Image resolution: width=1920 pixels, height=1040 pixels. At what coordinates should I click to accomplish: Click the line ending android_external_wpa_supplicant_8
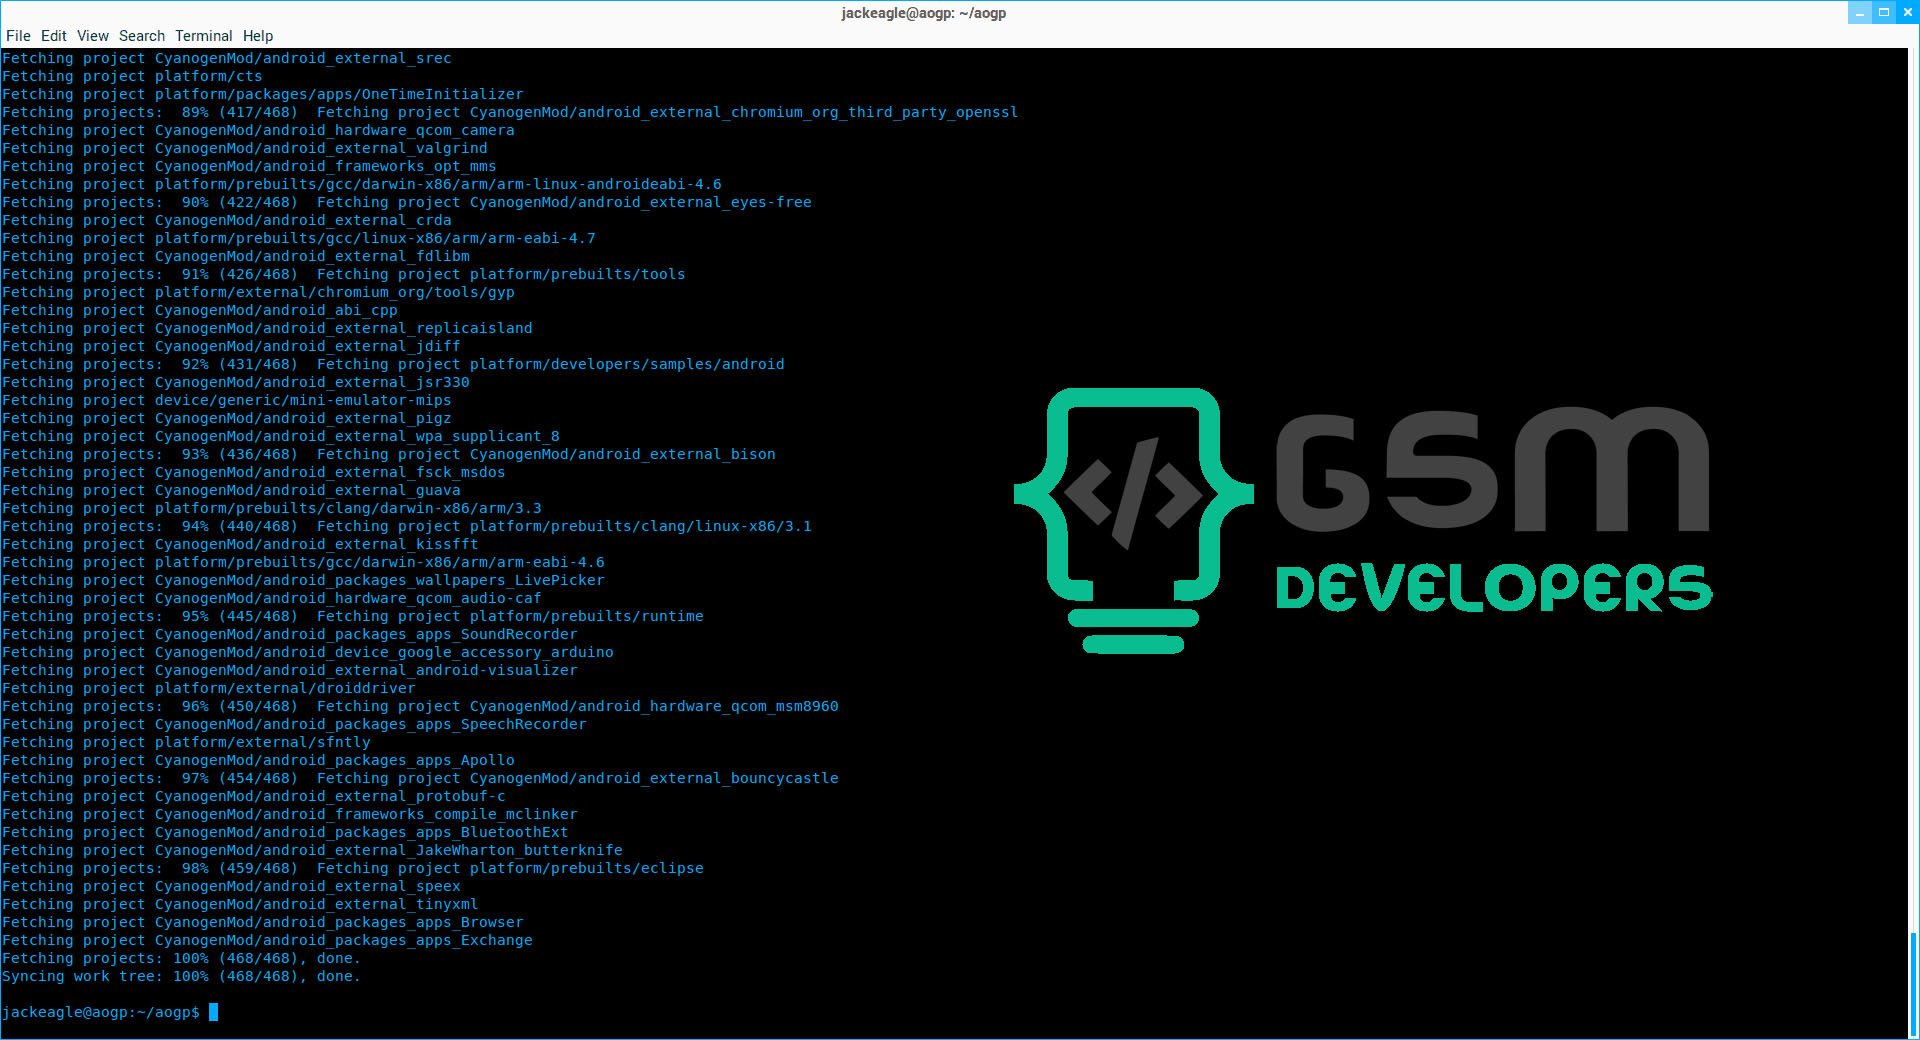tap(281, 436)
